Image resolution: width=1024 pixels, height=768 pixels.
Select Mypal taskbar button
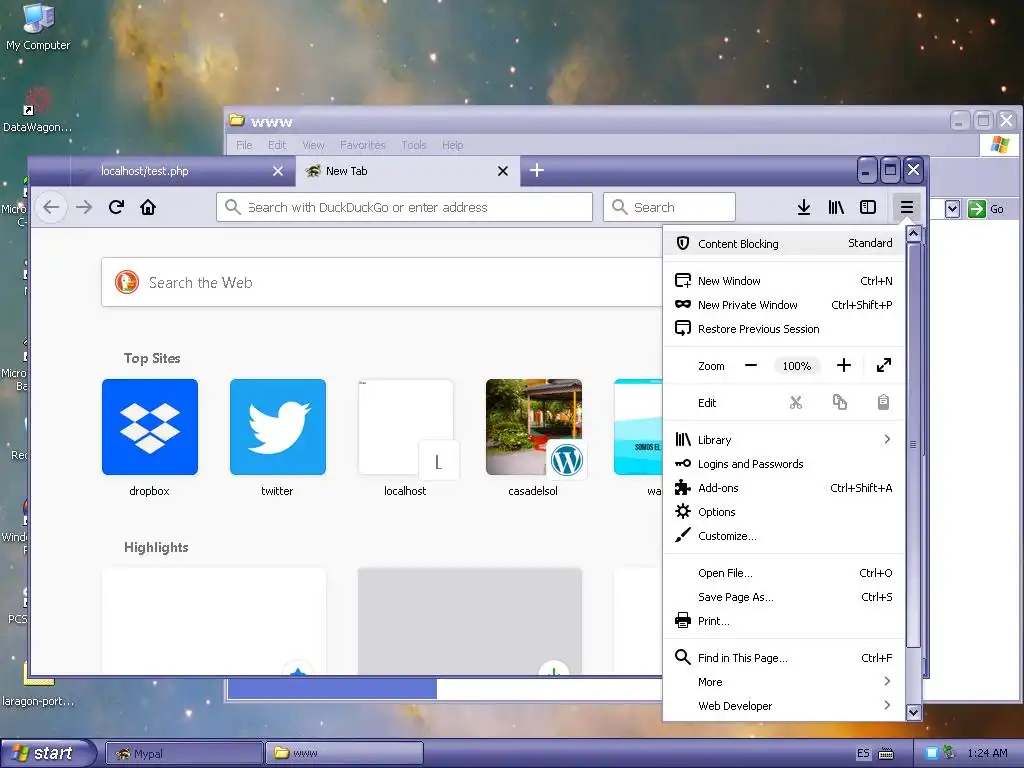(185, 754)
